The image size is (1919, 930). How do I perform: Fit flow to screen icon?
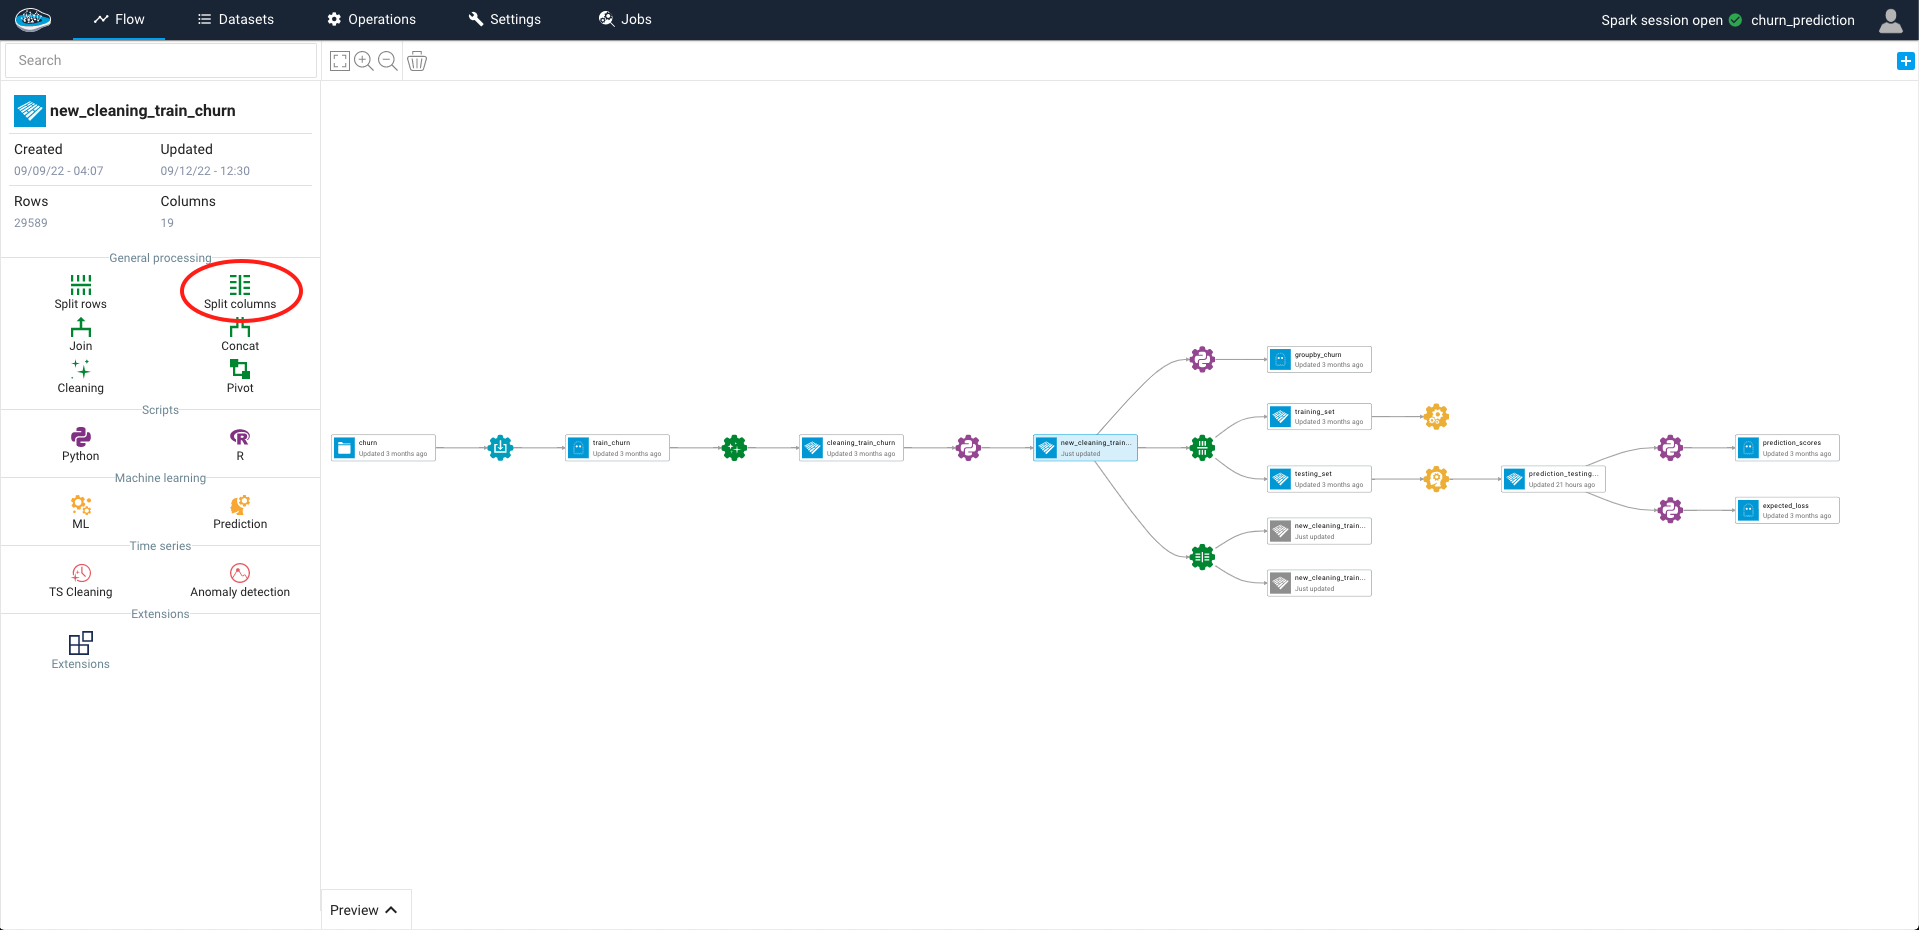pos(340,61)
